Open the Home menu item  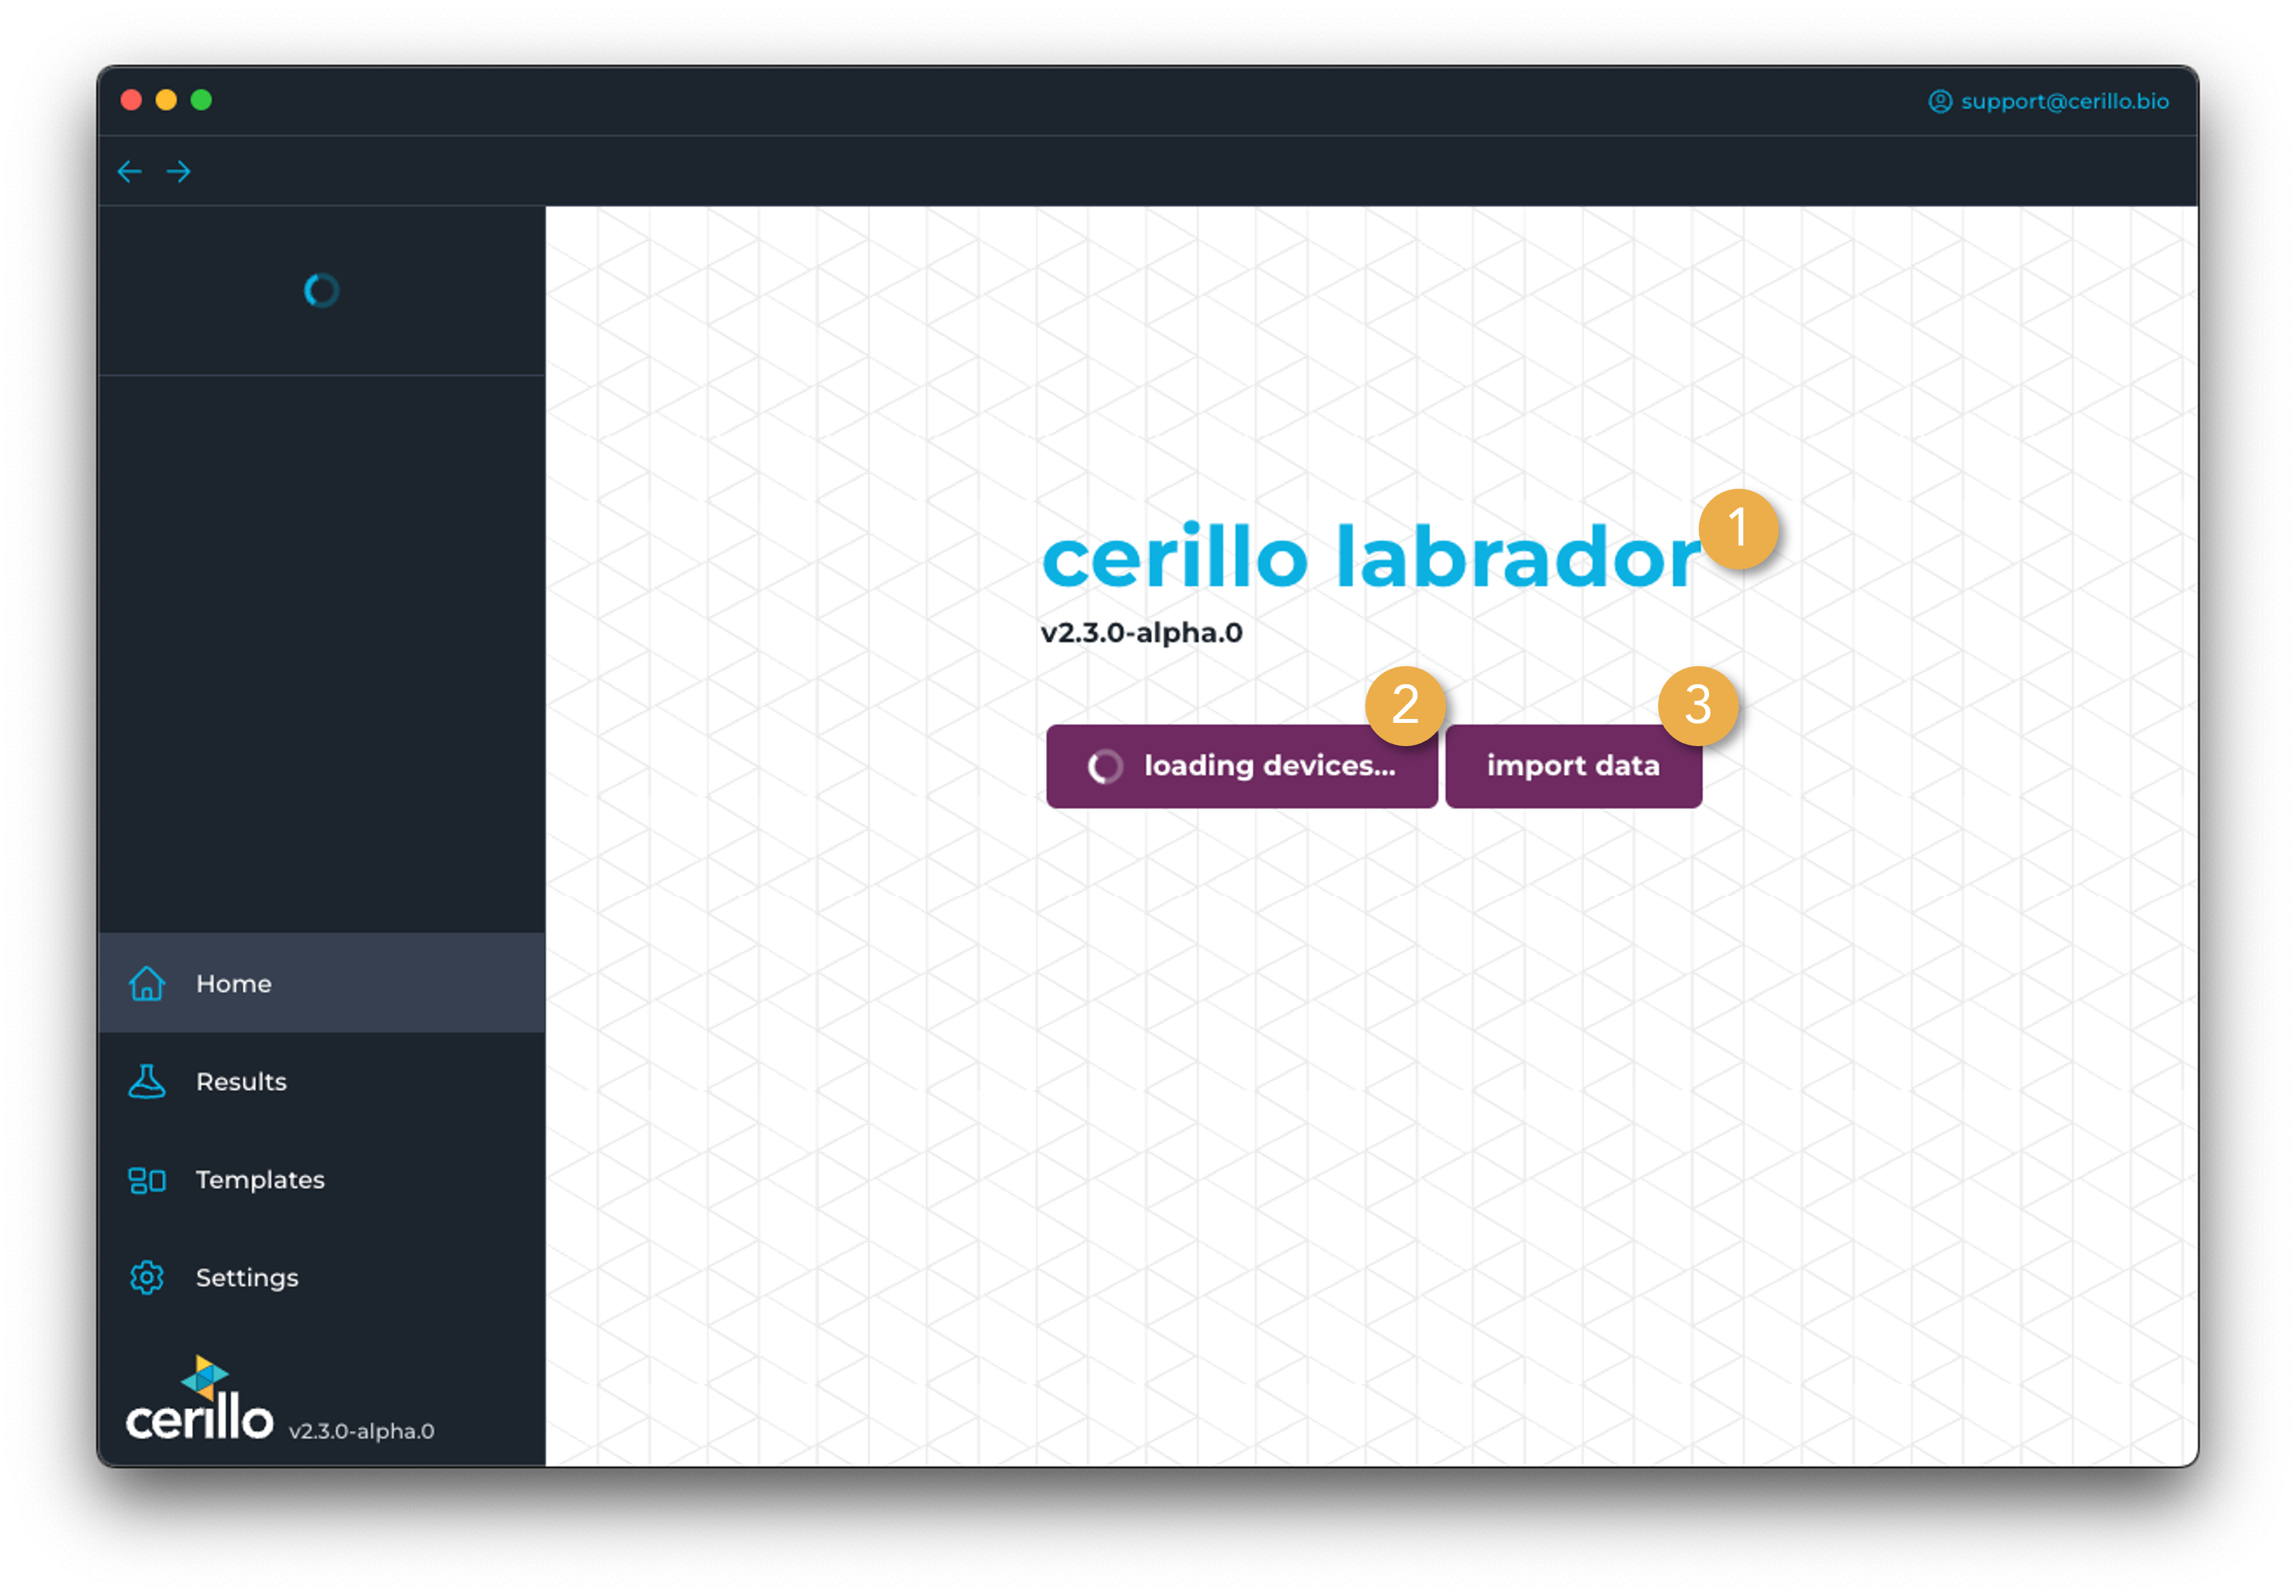pos(322,983)
